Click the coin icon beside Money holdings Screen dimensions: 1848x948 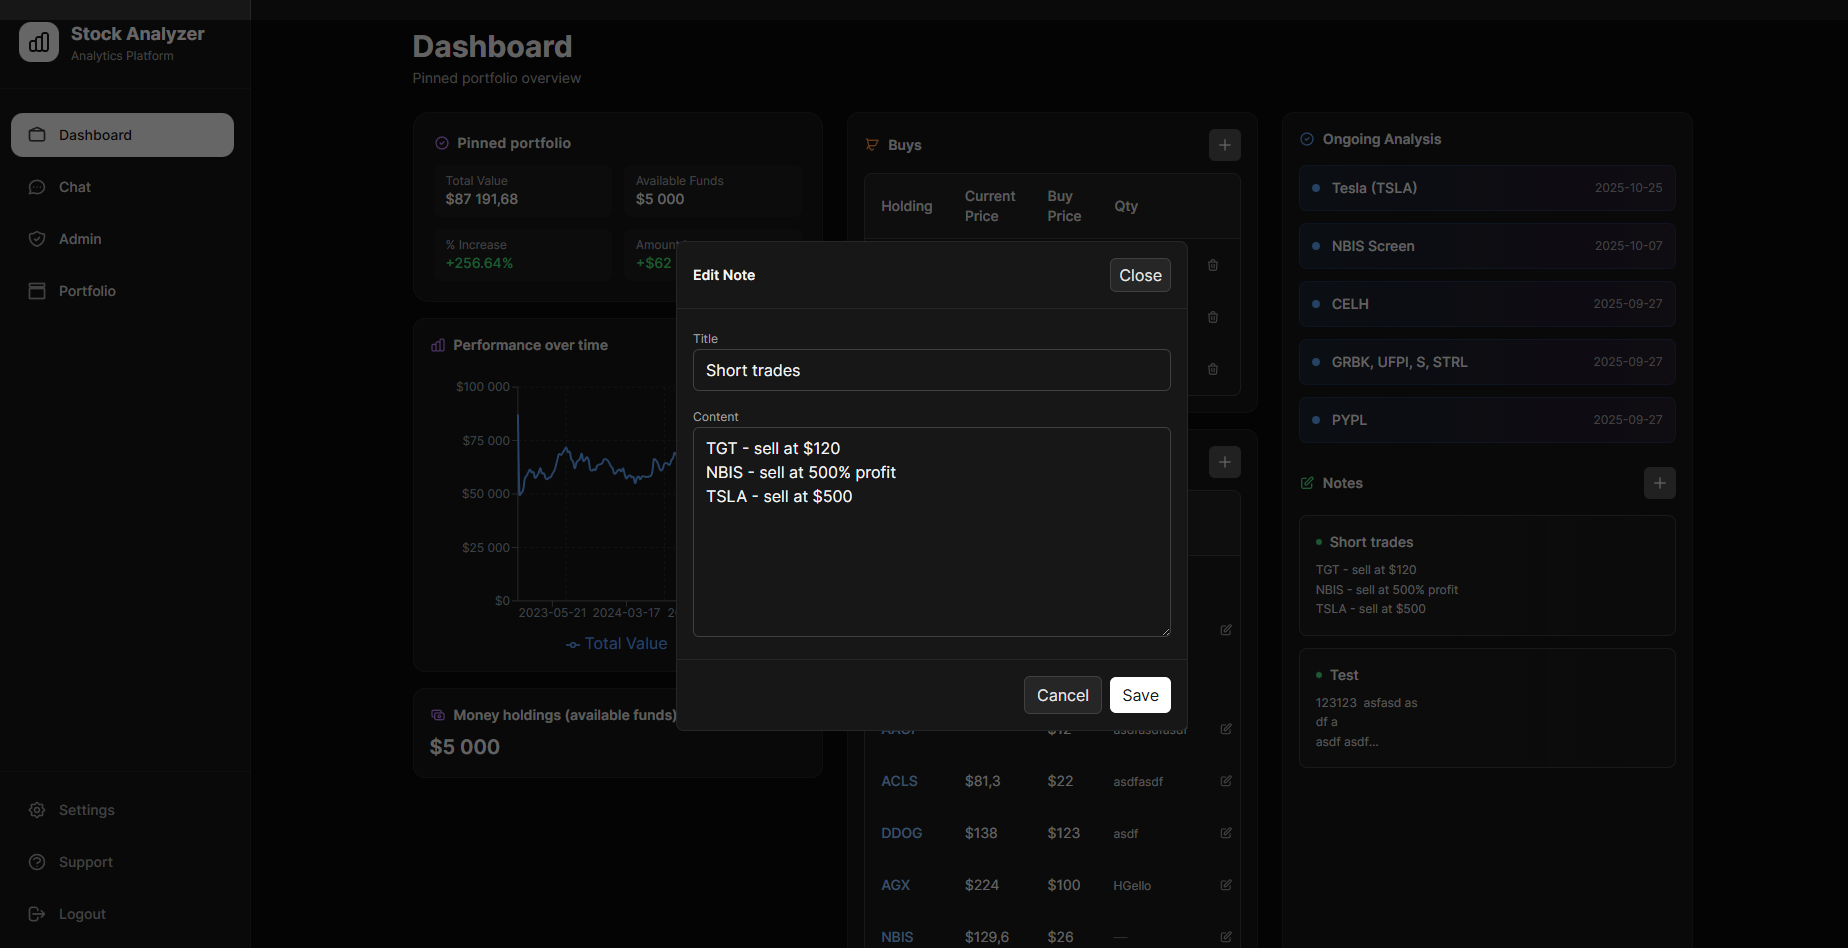tap(437, 715)
